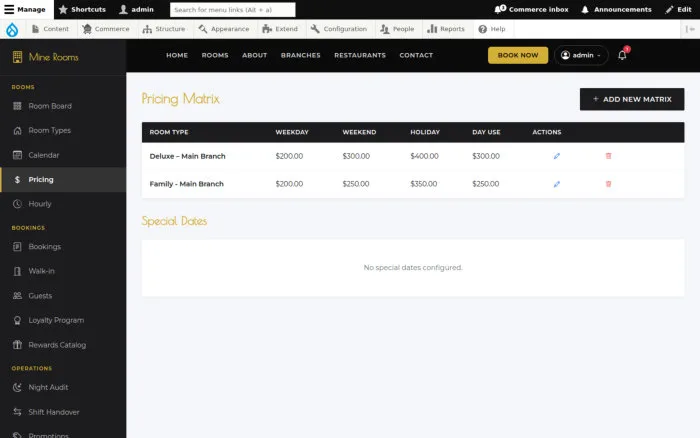
Task: Go to BRANCHES in site navigation
Action: (300, 55)
